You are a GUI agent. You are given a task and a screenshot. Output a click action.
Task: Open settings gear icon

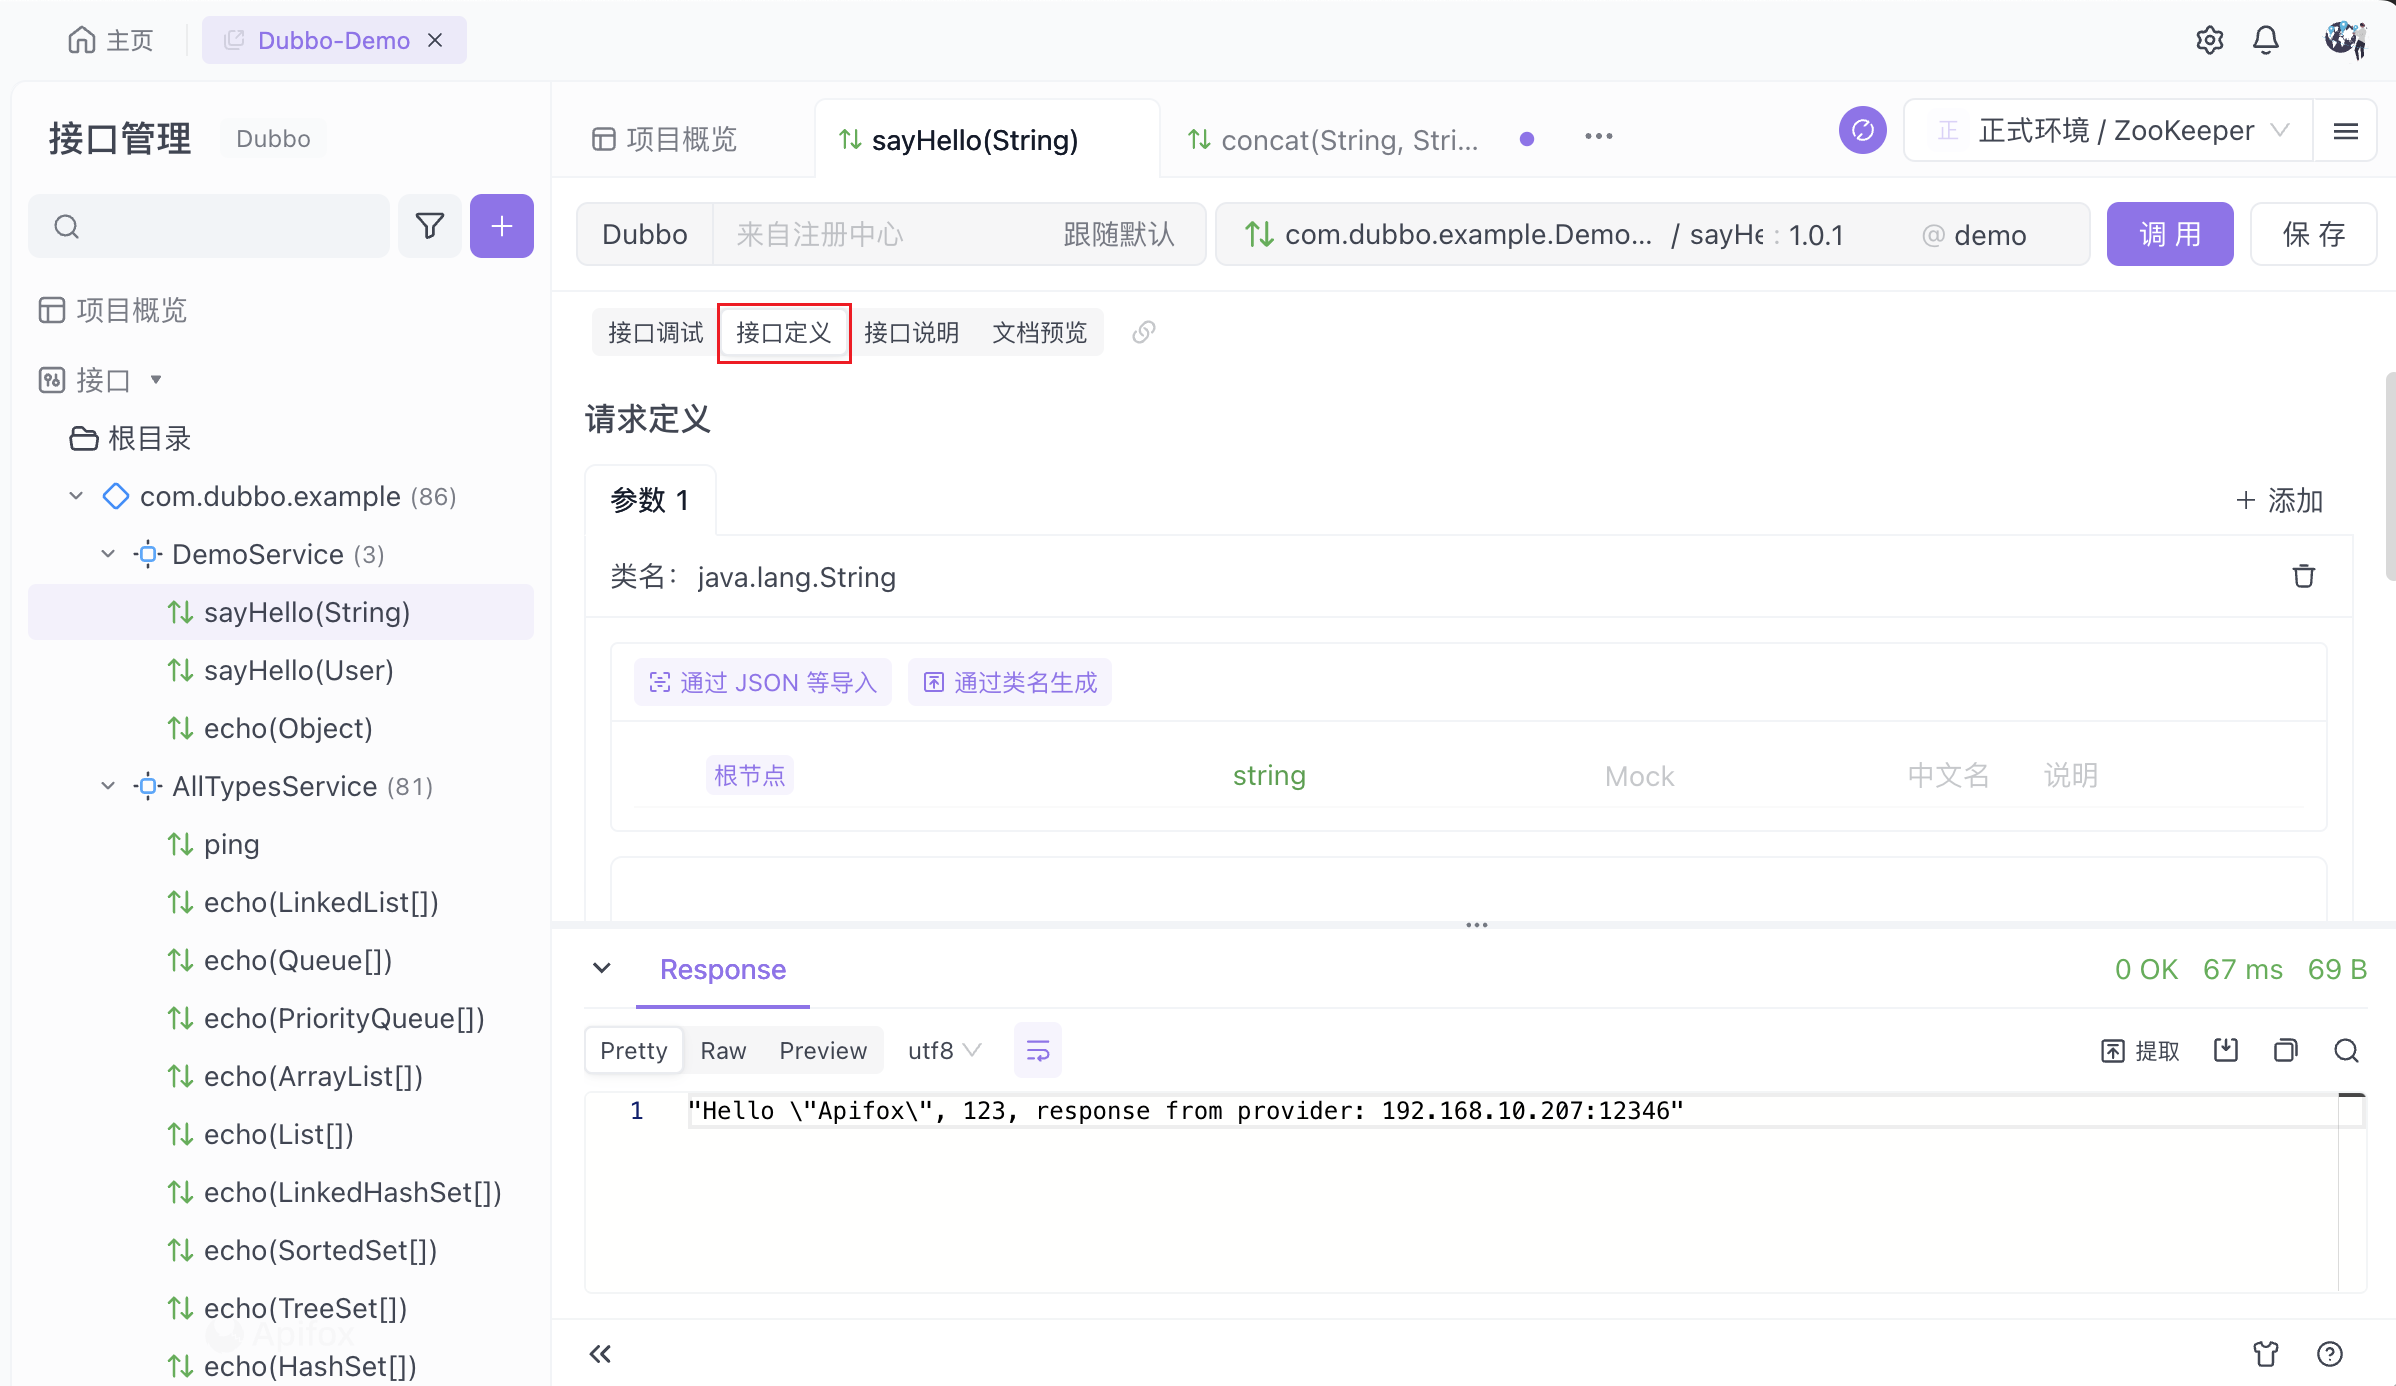[x=2209, y=40]
